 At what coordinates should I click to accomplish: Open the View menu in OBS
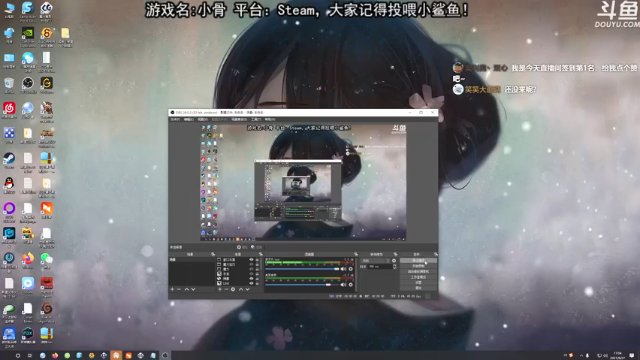[x=203, y=119]
